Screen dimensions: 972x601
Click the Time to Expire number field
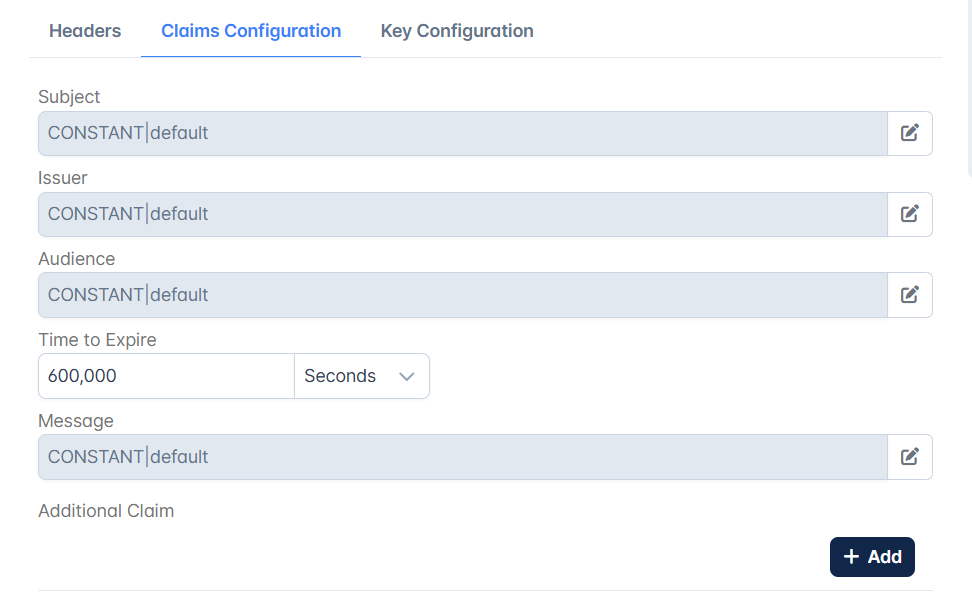point(166,376)
